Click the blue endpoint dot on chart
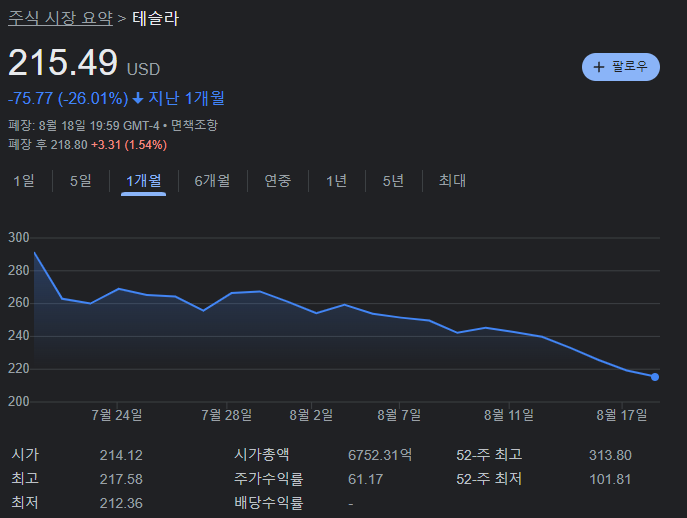 tap(655, 377)
